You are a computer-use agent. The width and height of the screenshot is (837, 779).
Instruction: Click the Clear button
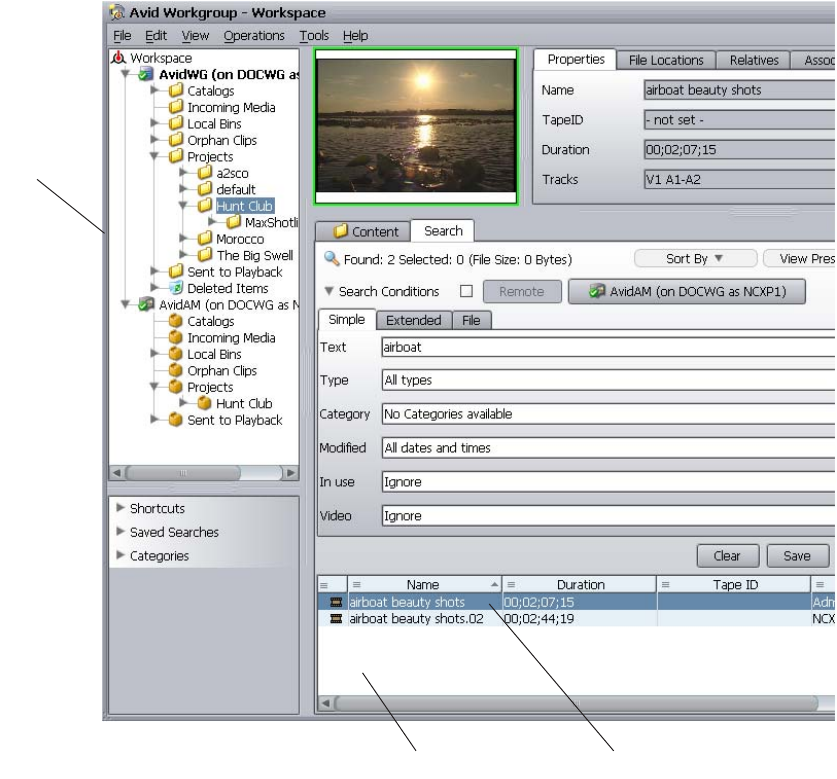pyautogui.click(x=728, y=556)
